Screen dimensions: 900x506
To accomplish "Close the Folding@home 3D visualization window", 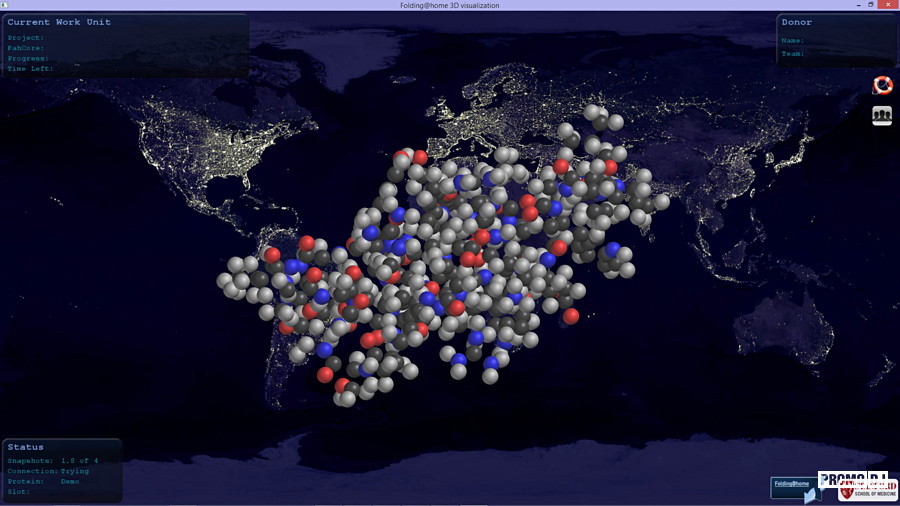I will [890, 5].
